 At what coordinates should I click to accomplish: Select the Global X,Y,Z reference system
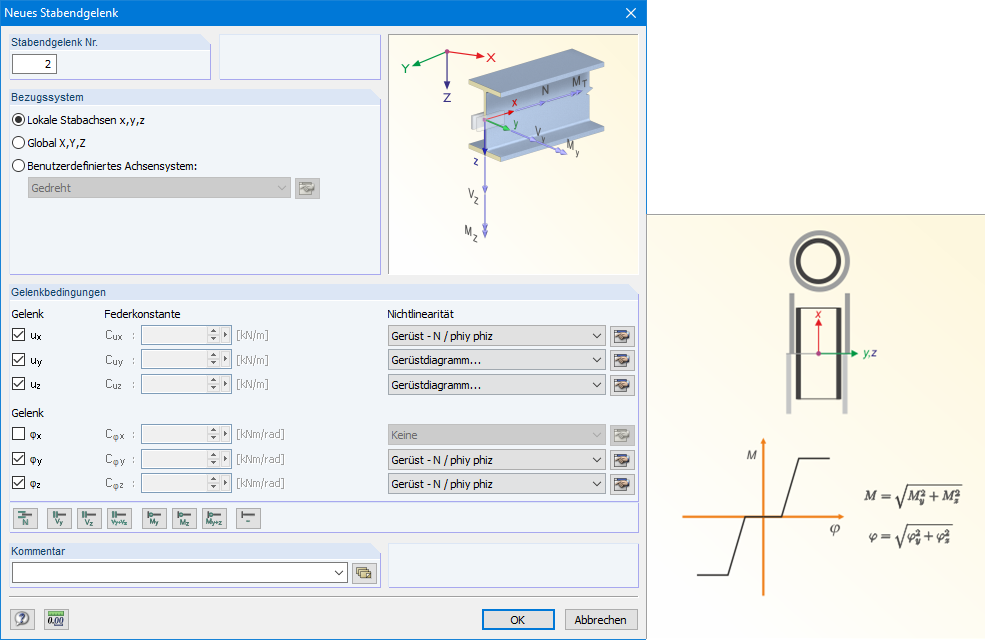pyautogui.click(x=49, y=143)
